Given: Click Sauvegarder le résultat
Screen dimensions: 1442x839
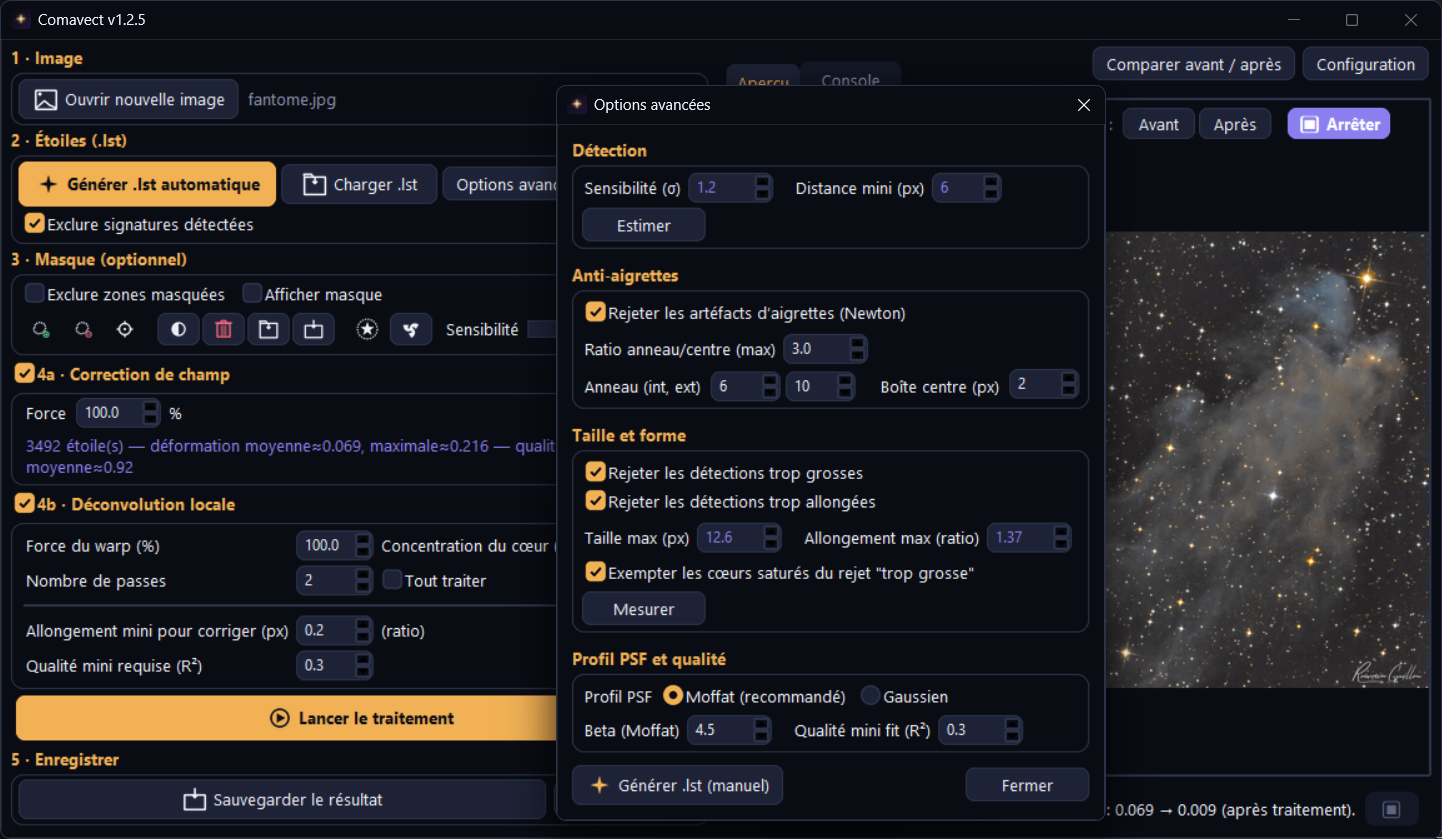Looking at the screenshot, I should pyautogui.click(x=282, y=799).
